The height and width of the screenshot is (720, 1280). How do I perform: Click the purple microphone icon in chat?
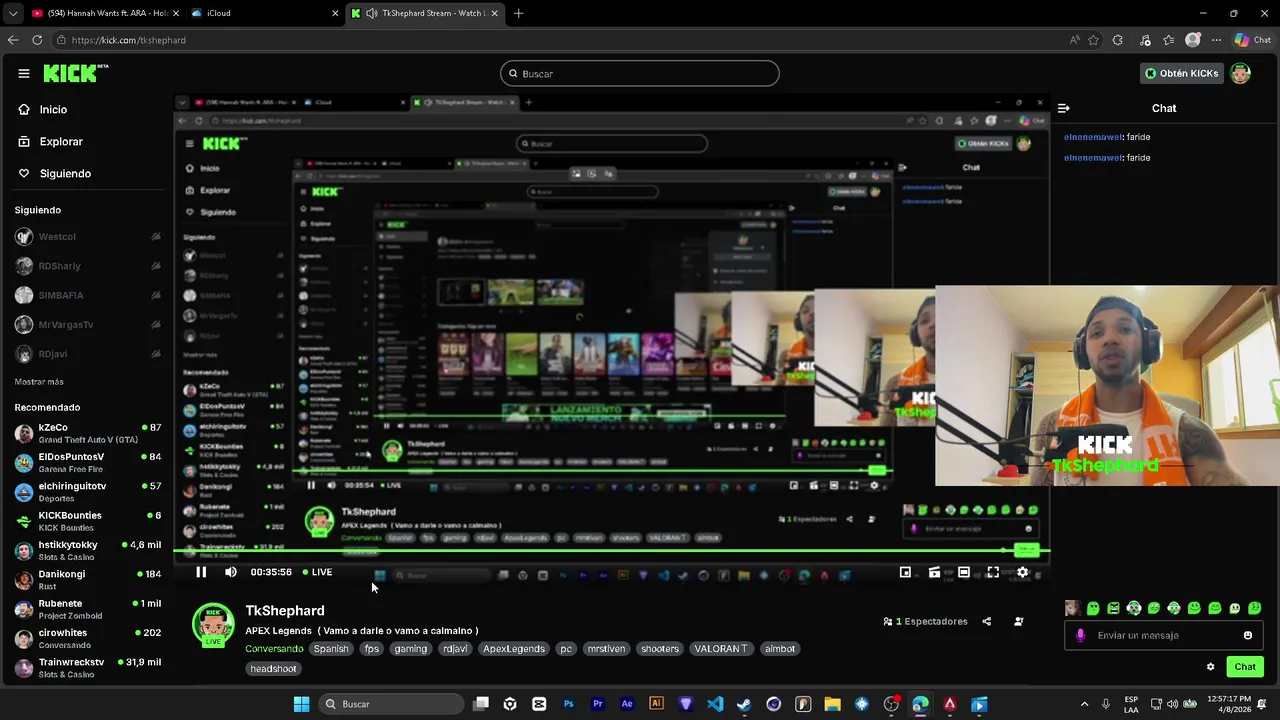(x=1080, y=636)
